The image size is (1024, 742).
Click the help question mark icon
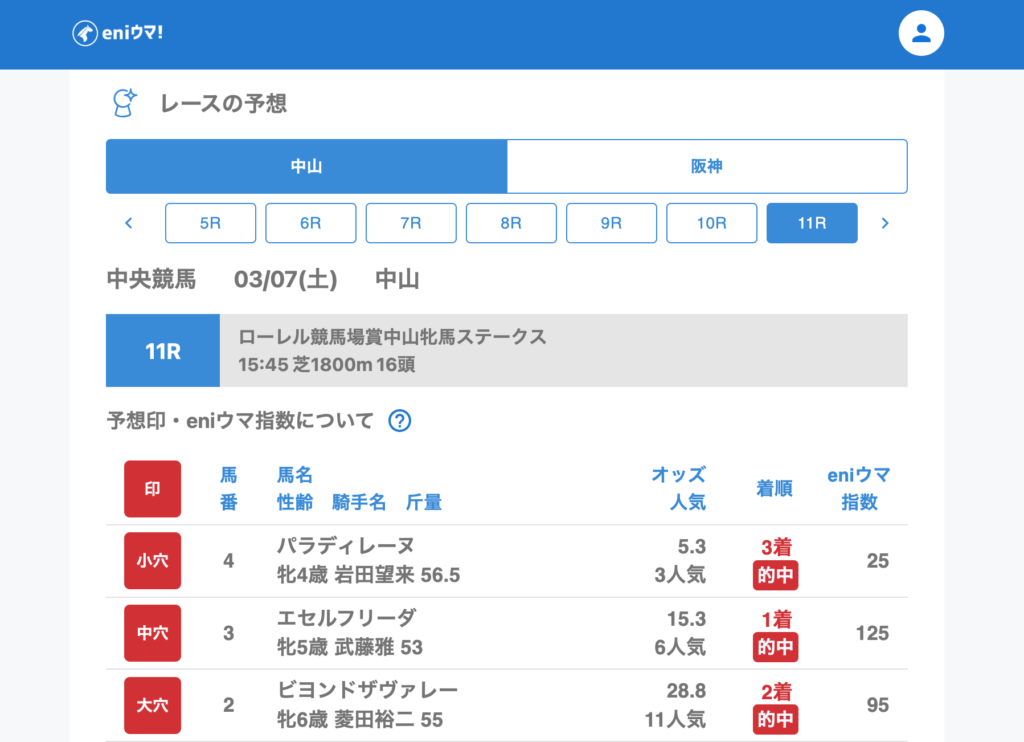[400, 421]
